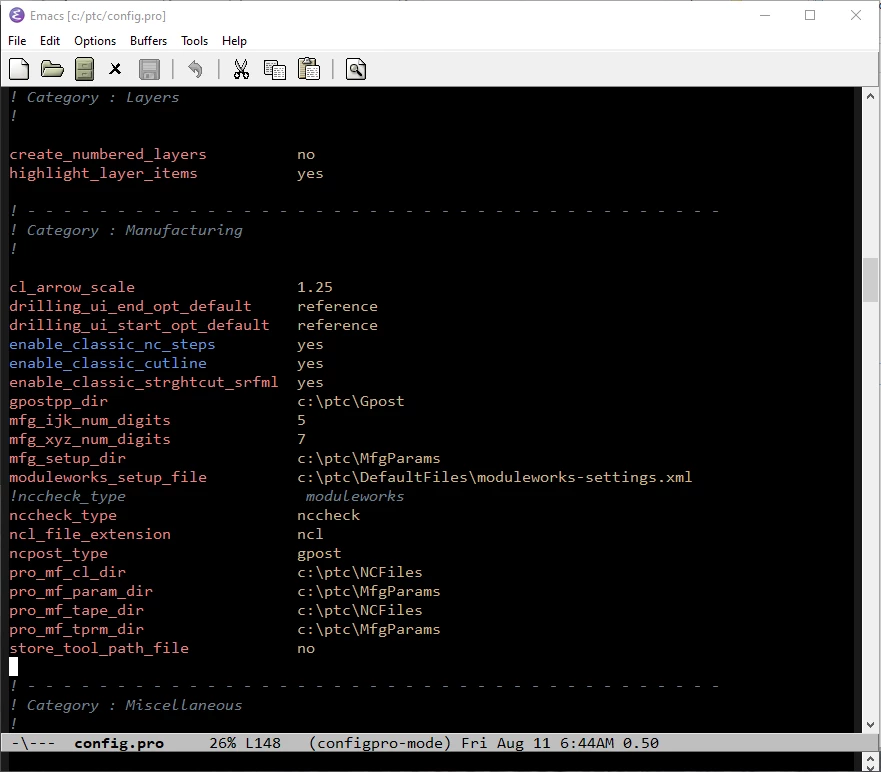This screenshot has height=772, width=881.
Task: Open the File menu
Action: tap(16, 41)
